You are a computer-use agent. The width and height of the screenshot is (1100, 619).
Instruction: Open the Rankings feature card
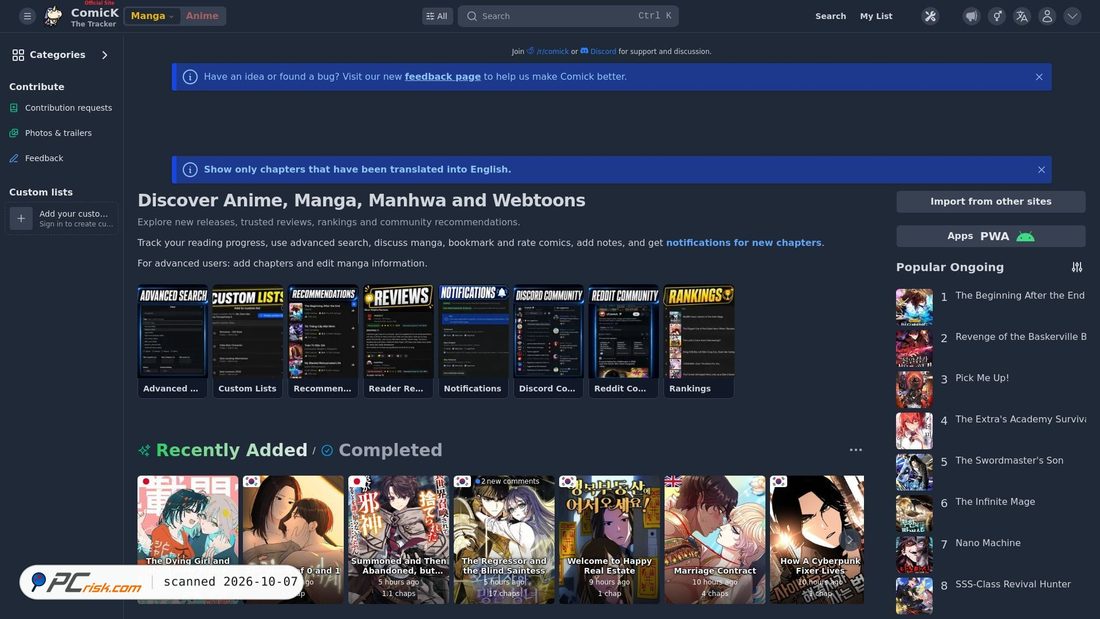pyautogui.click(x=699, y=341)
